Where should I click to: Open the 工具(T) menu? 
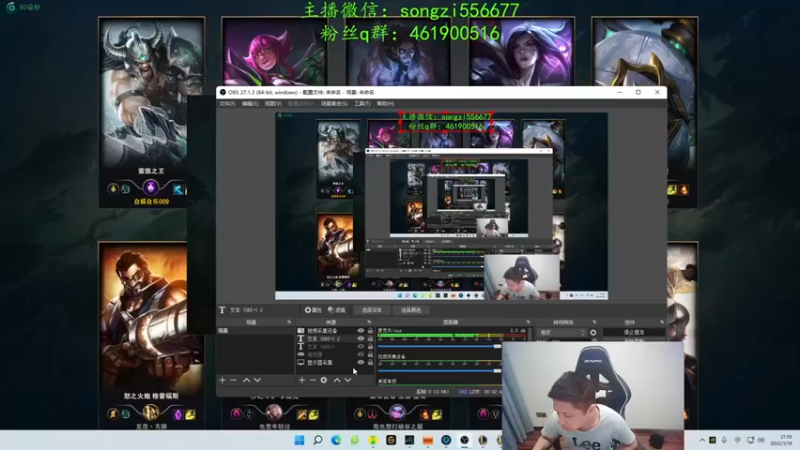(x=362, y=104)
